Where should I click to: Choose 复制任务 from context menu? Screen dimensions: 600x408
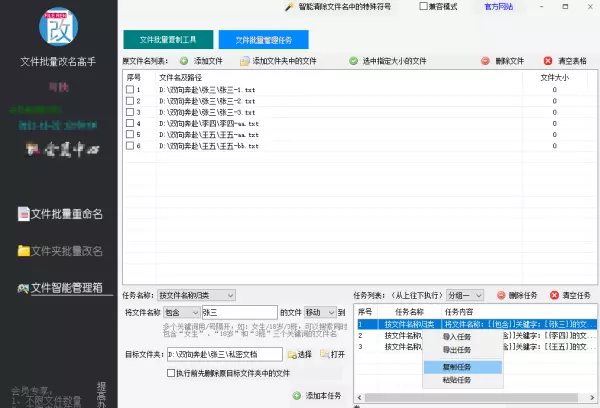[x=463, y=367]
